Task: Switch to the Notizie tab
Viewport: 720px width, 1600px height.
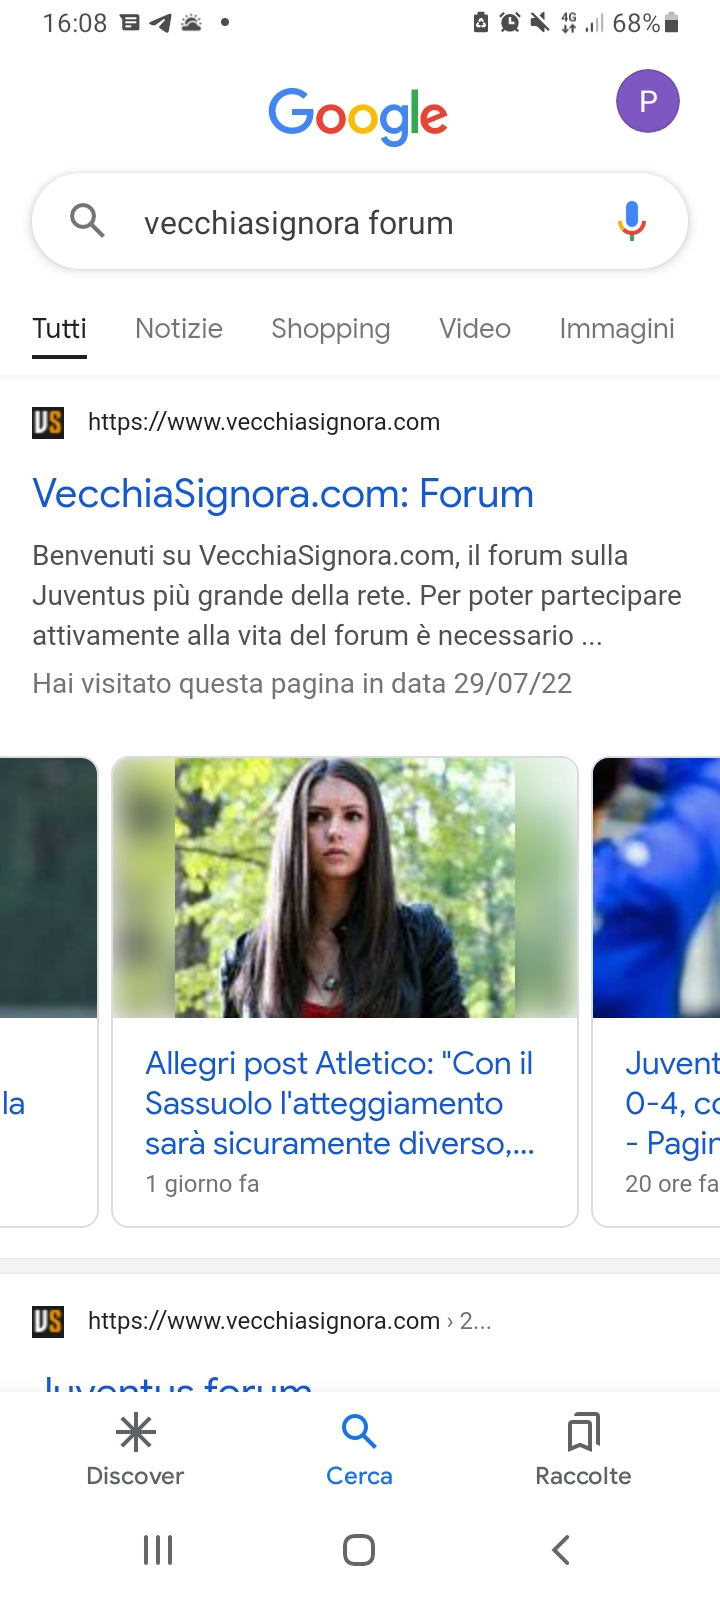Action: click(x=179, y=328)
